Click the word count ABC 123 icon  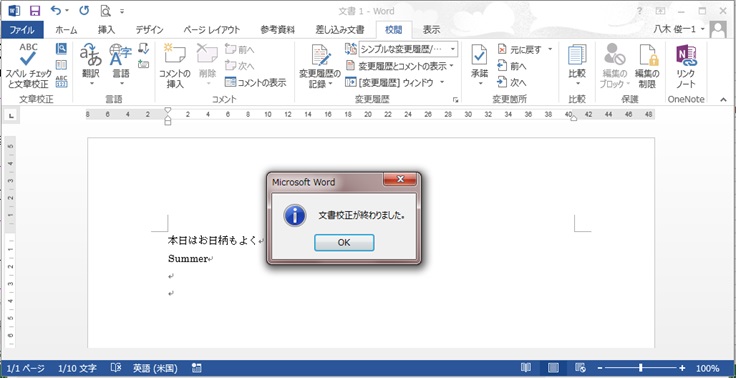click(x=61, y=81)
